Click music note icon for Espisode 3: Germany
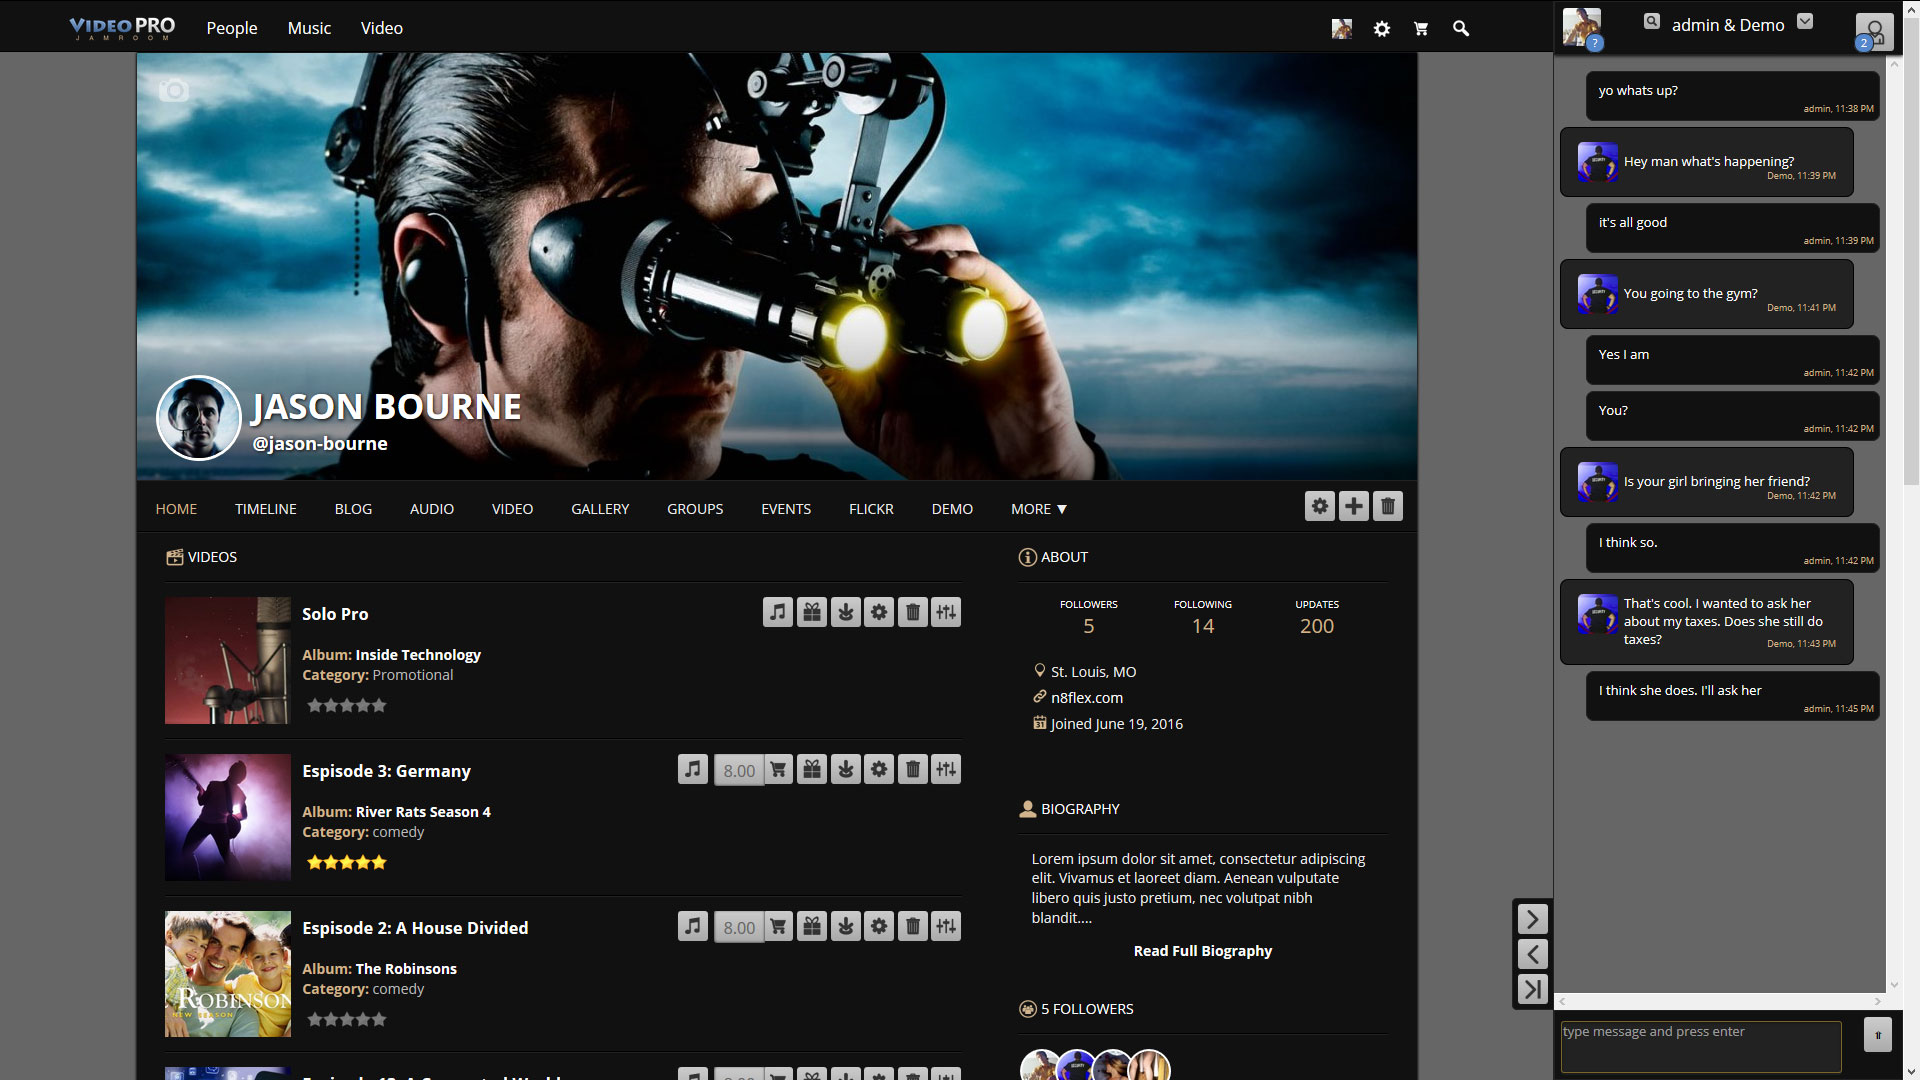This screenshot has height=1080, width=1920. click(x=693, y=769)
